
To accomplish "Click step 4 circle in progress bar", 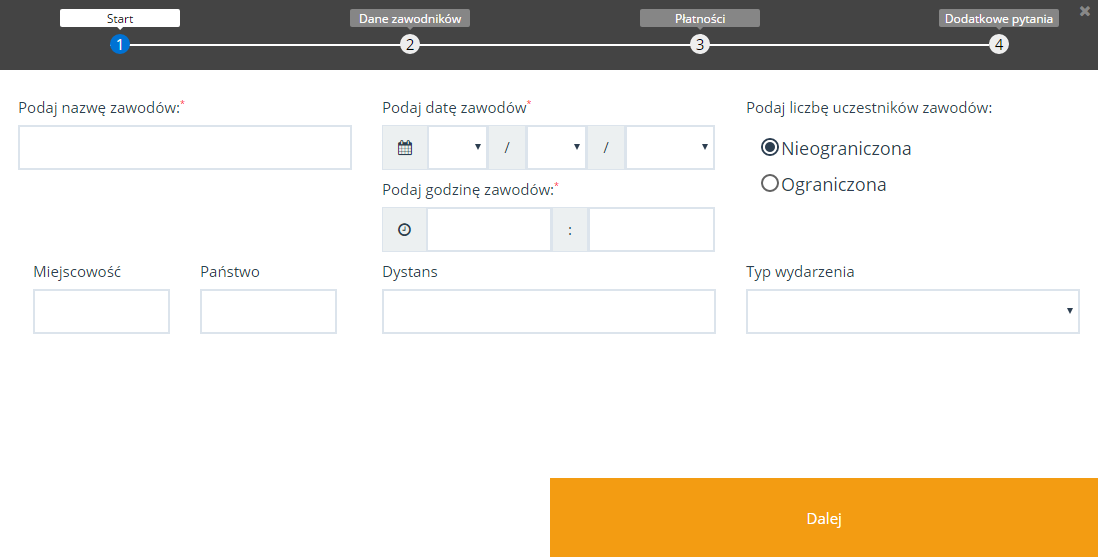I will coord(999,44).
